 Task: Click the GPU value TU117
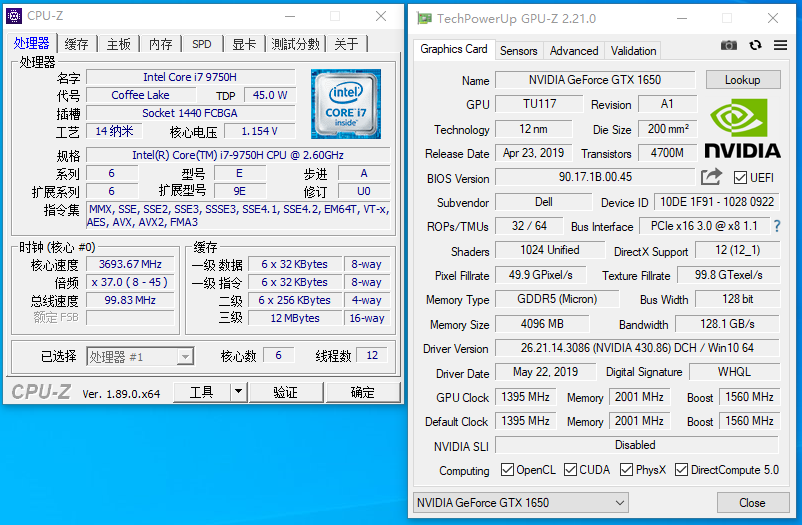(539, 104)
